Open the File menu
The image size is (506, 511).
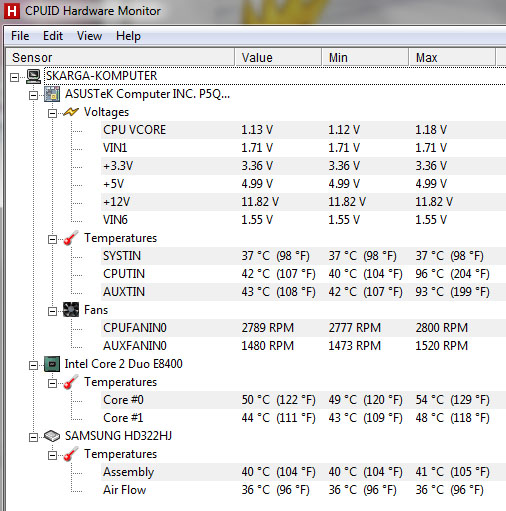click(x=20, y=36)
